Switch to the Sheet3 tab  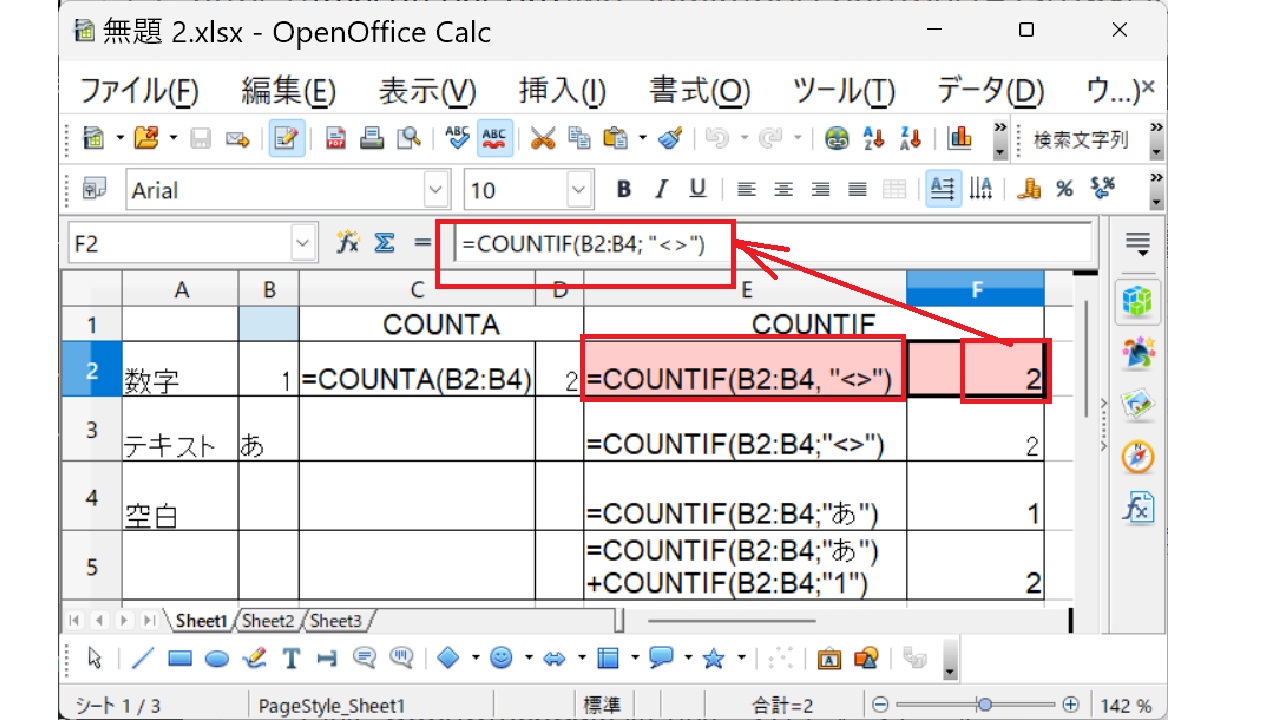coord(335,621)
